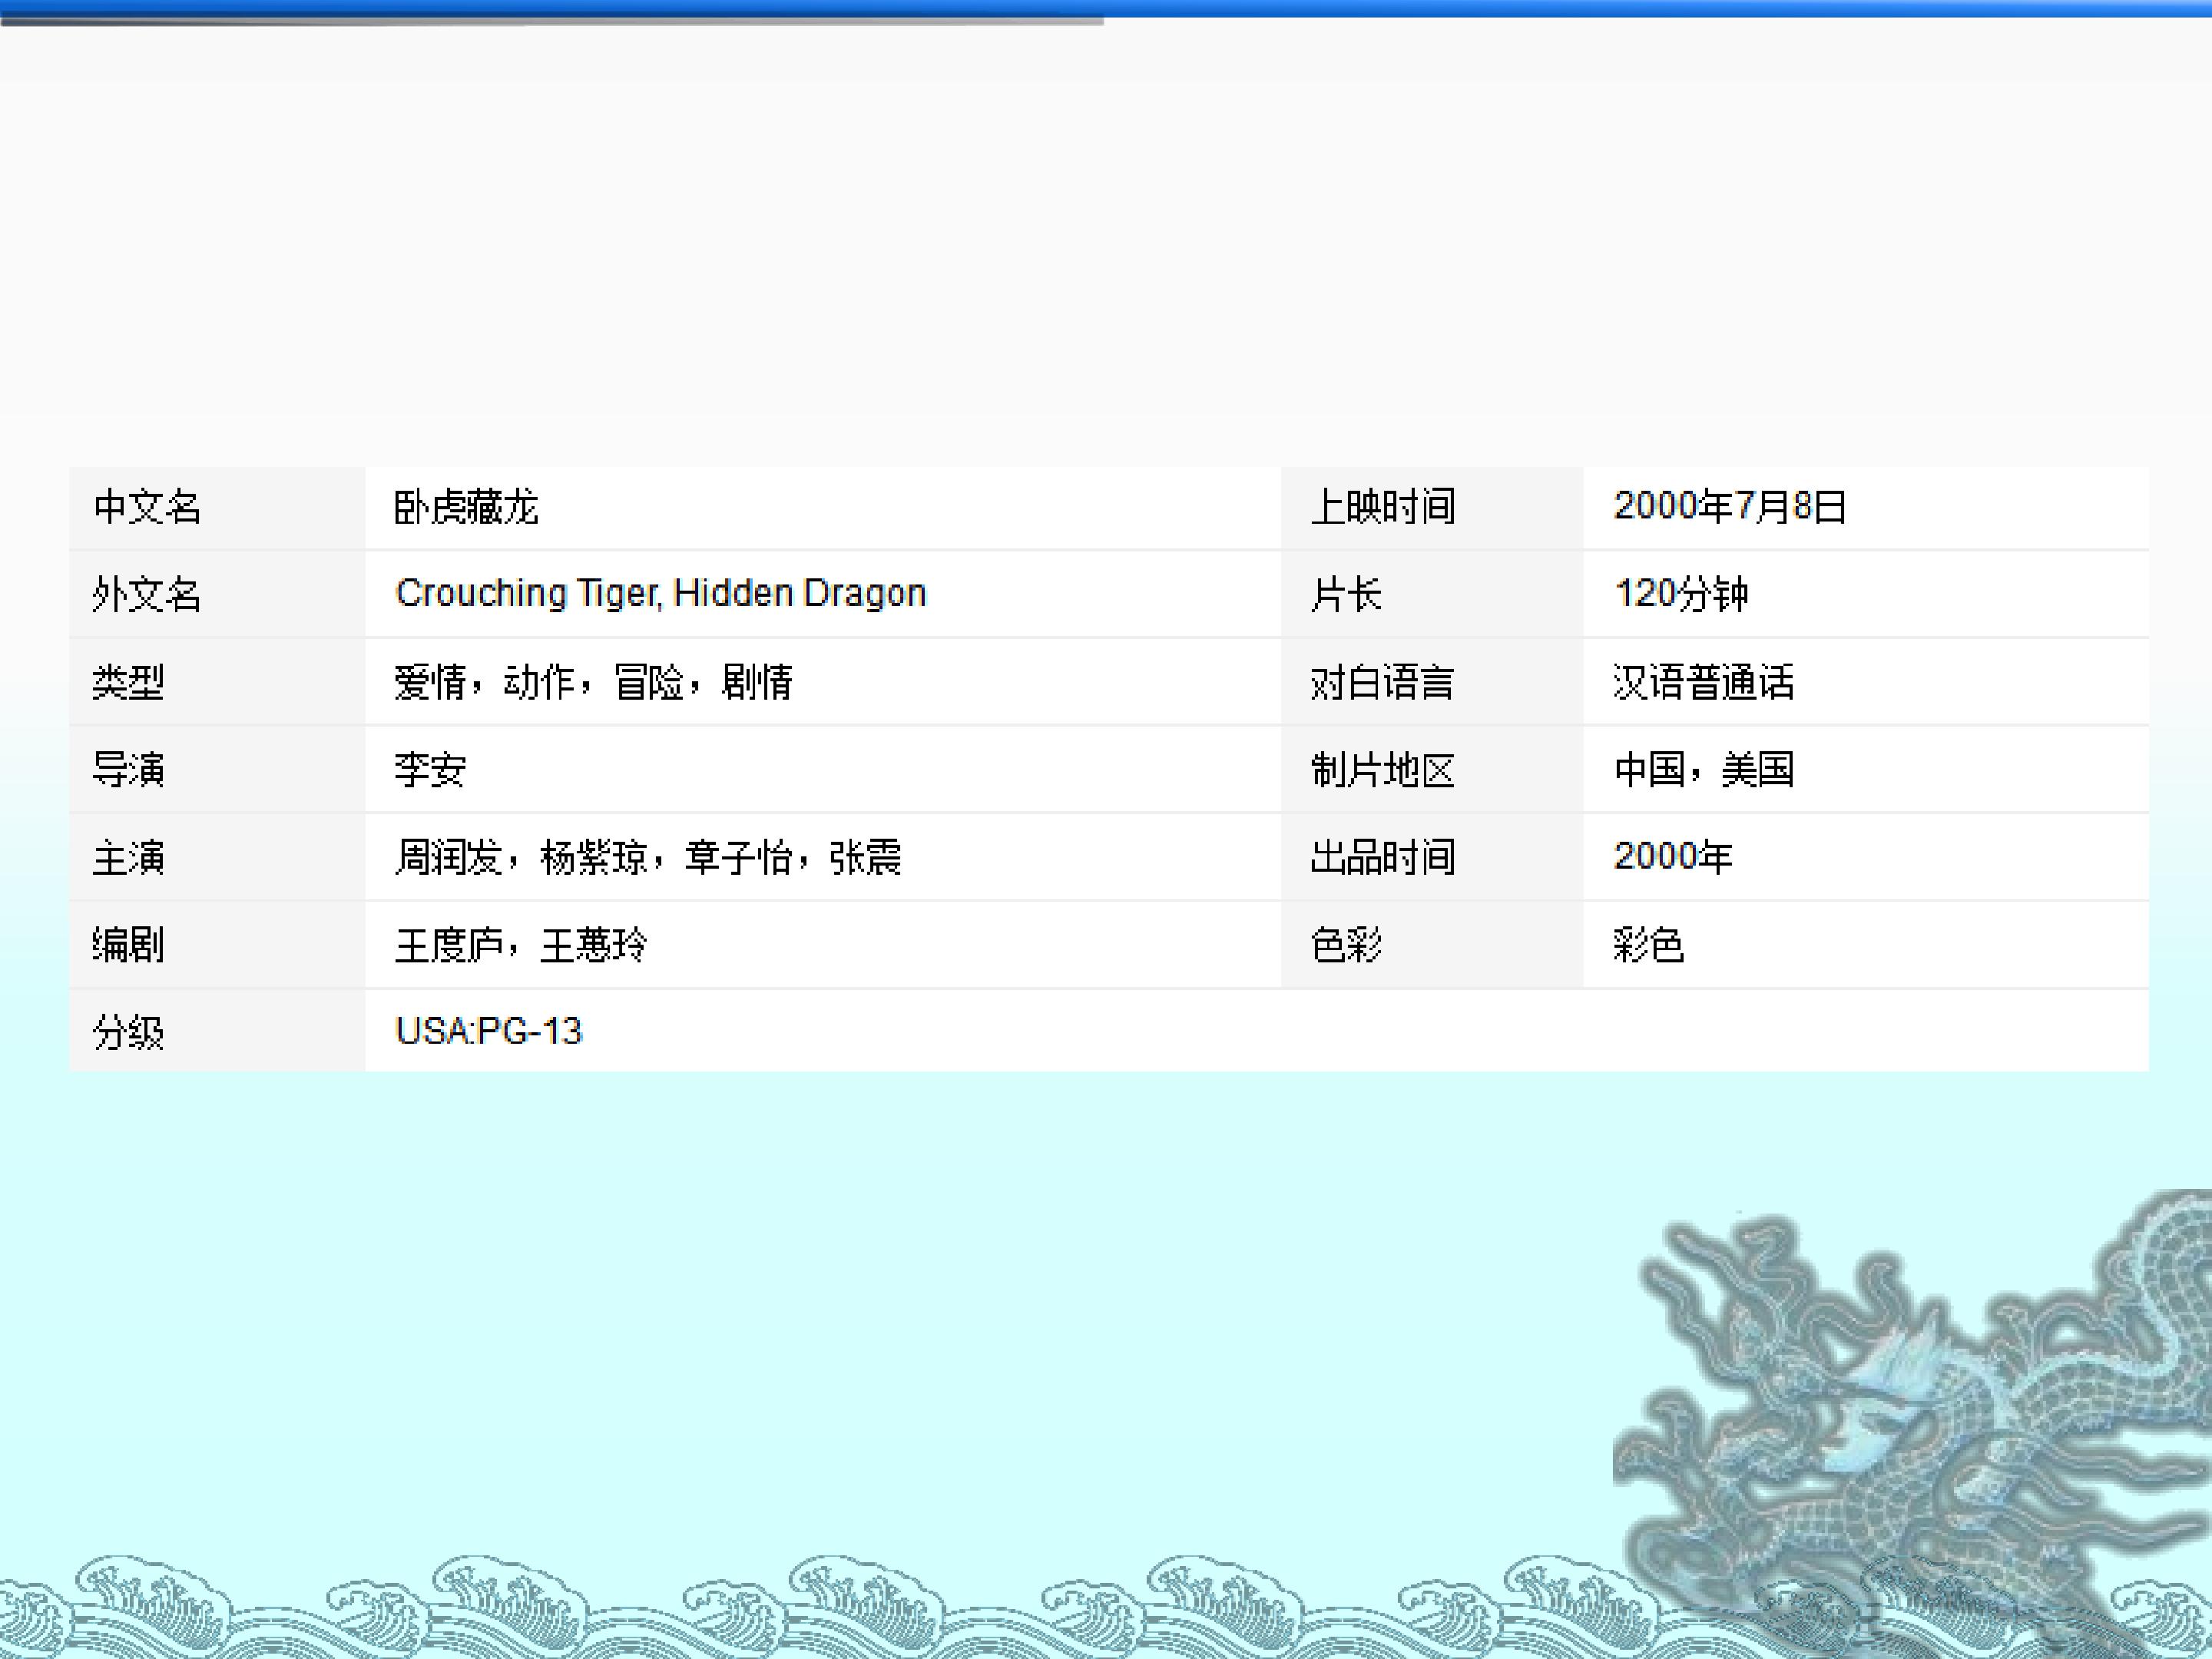2212x1659 pixels.
Task: Click the cast list starting with 周润发
Action: pyautogui.click(x=648, y=857)
